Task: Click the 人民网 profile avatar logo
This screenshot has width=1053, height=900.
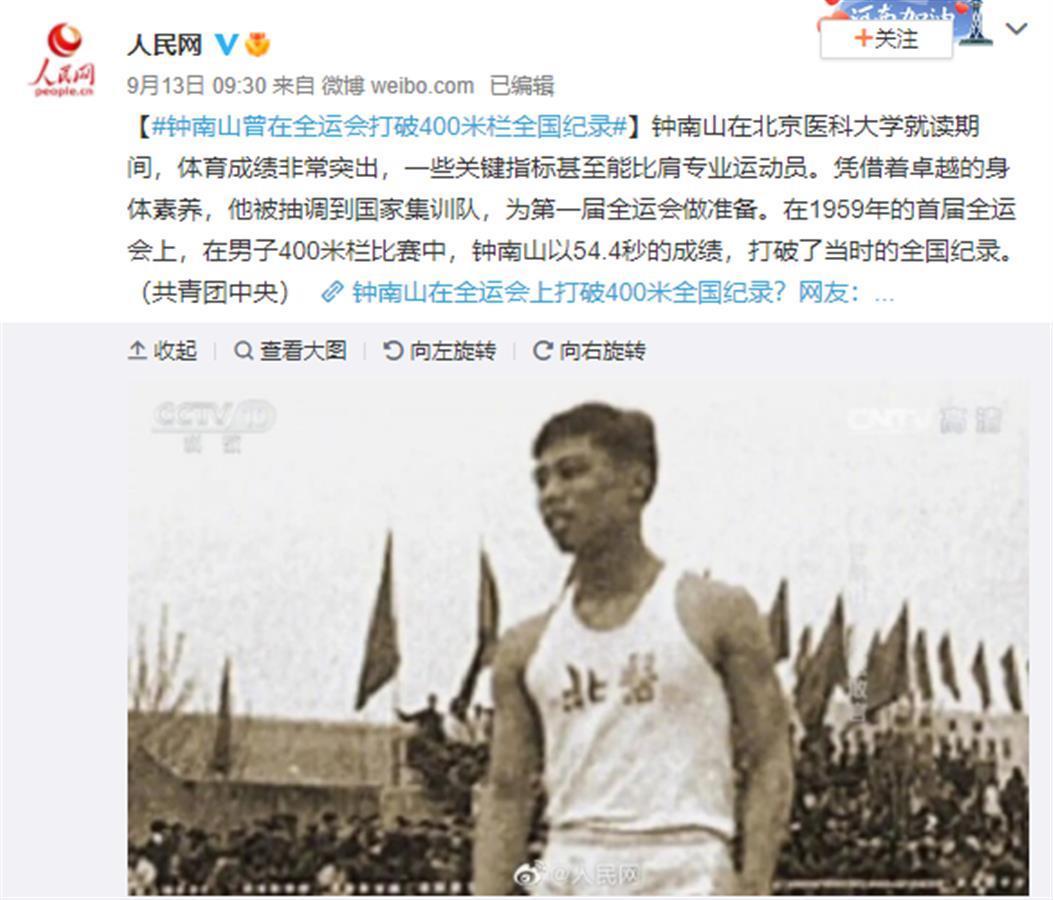Action: [x=62, y=60]
